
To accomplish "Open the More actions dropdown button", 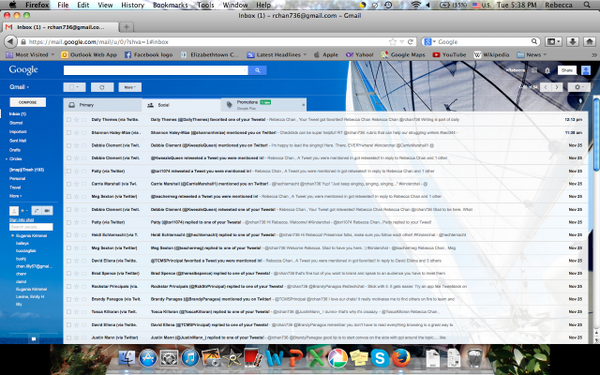I will point(130,87).
